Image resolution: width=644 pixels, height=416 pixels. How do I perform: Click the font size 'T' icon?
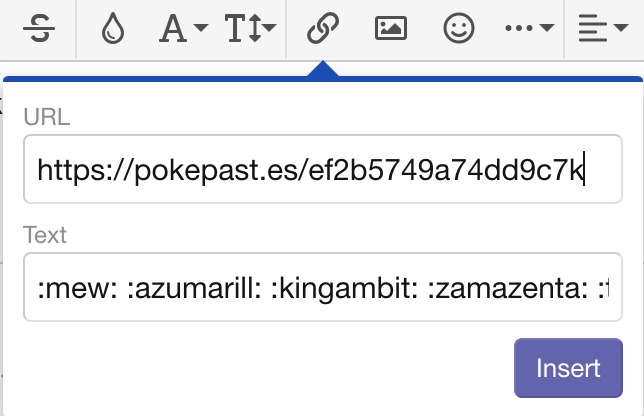click(x=239, y=30)
